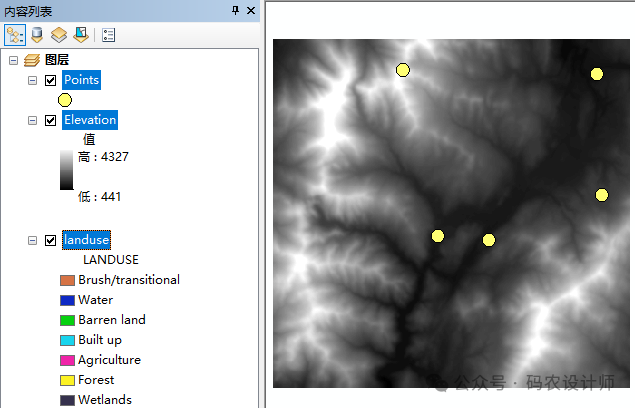The height and width of the screenshot is (408, 635).
Task: Click the data frame layers icon
Action: [x=32, y=60]
